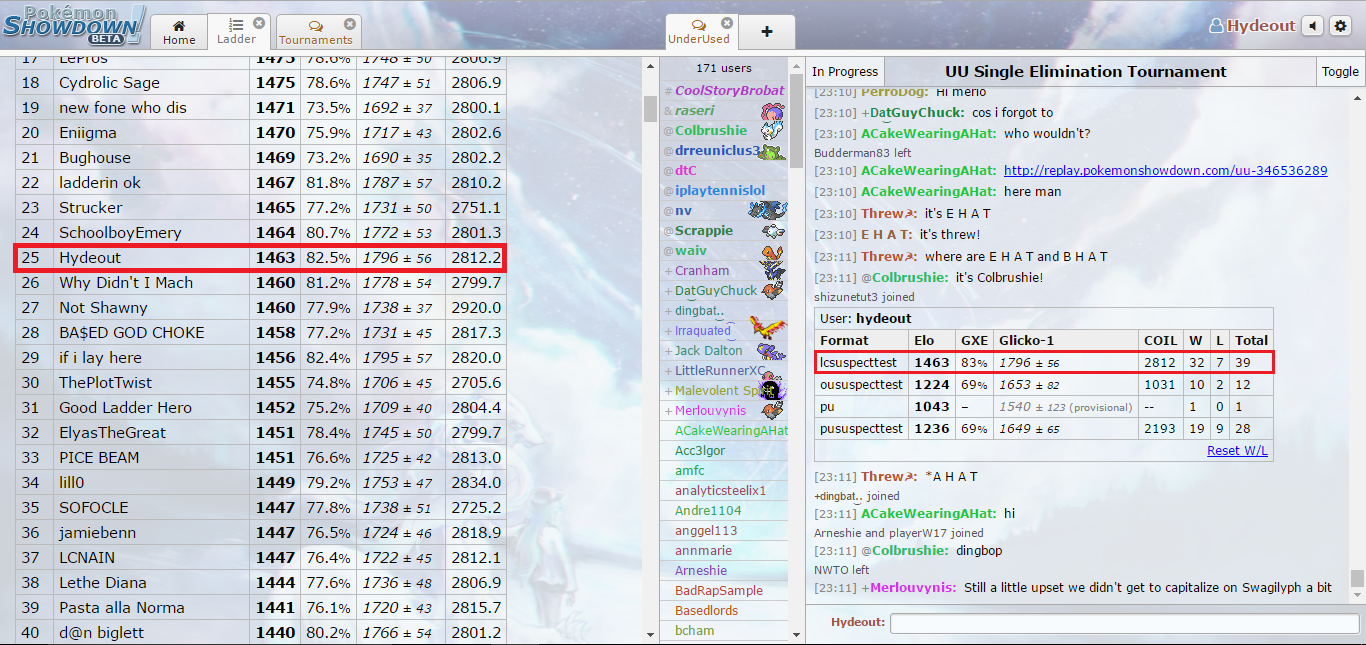The width and height of the screenshot is (1366, 645).
Task: Select Andre1104 in the user list
Action: point(723,511)
